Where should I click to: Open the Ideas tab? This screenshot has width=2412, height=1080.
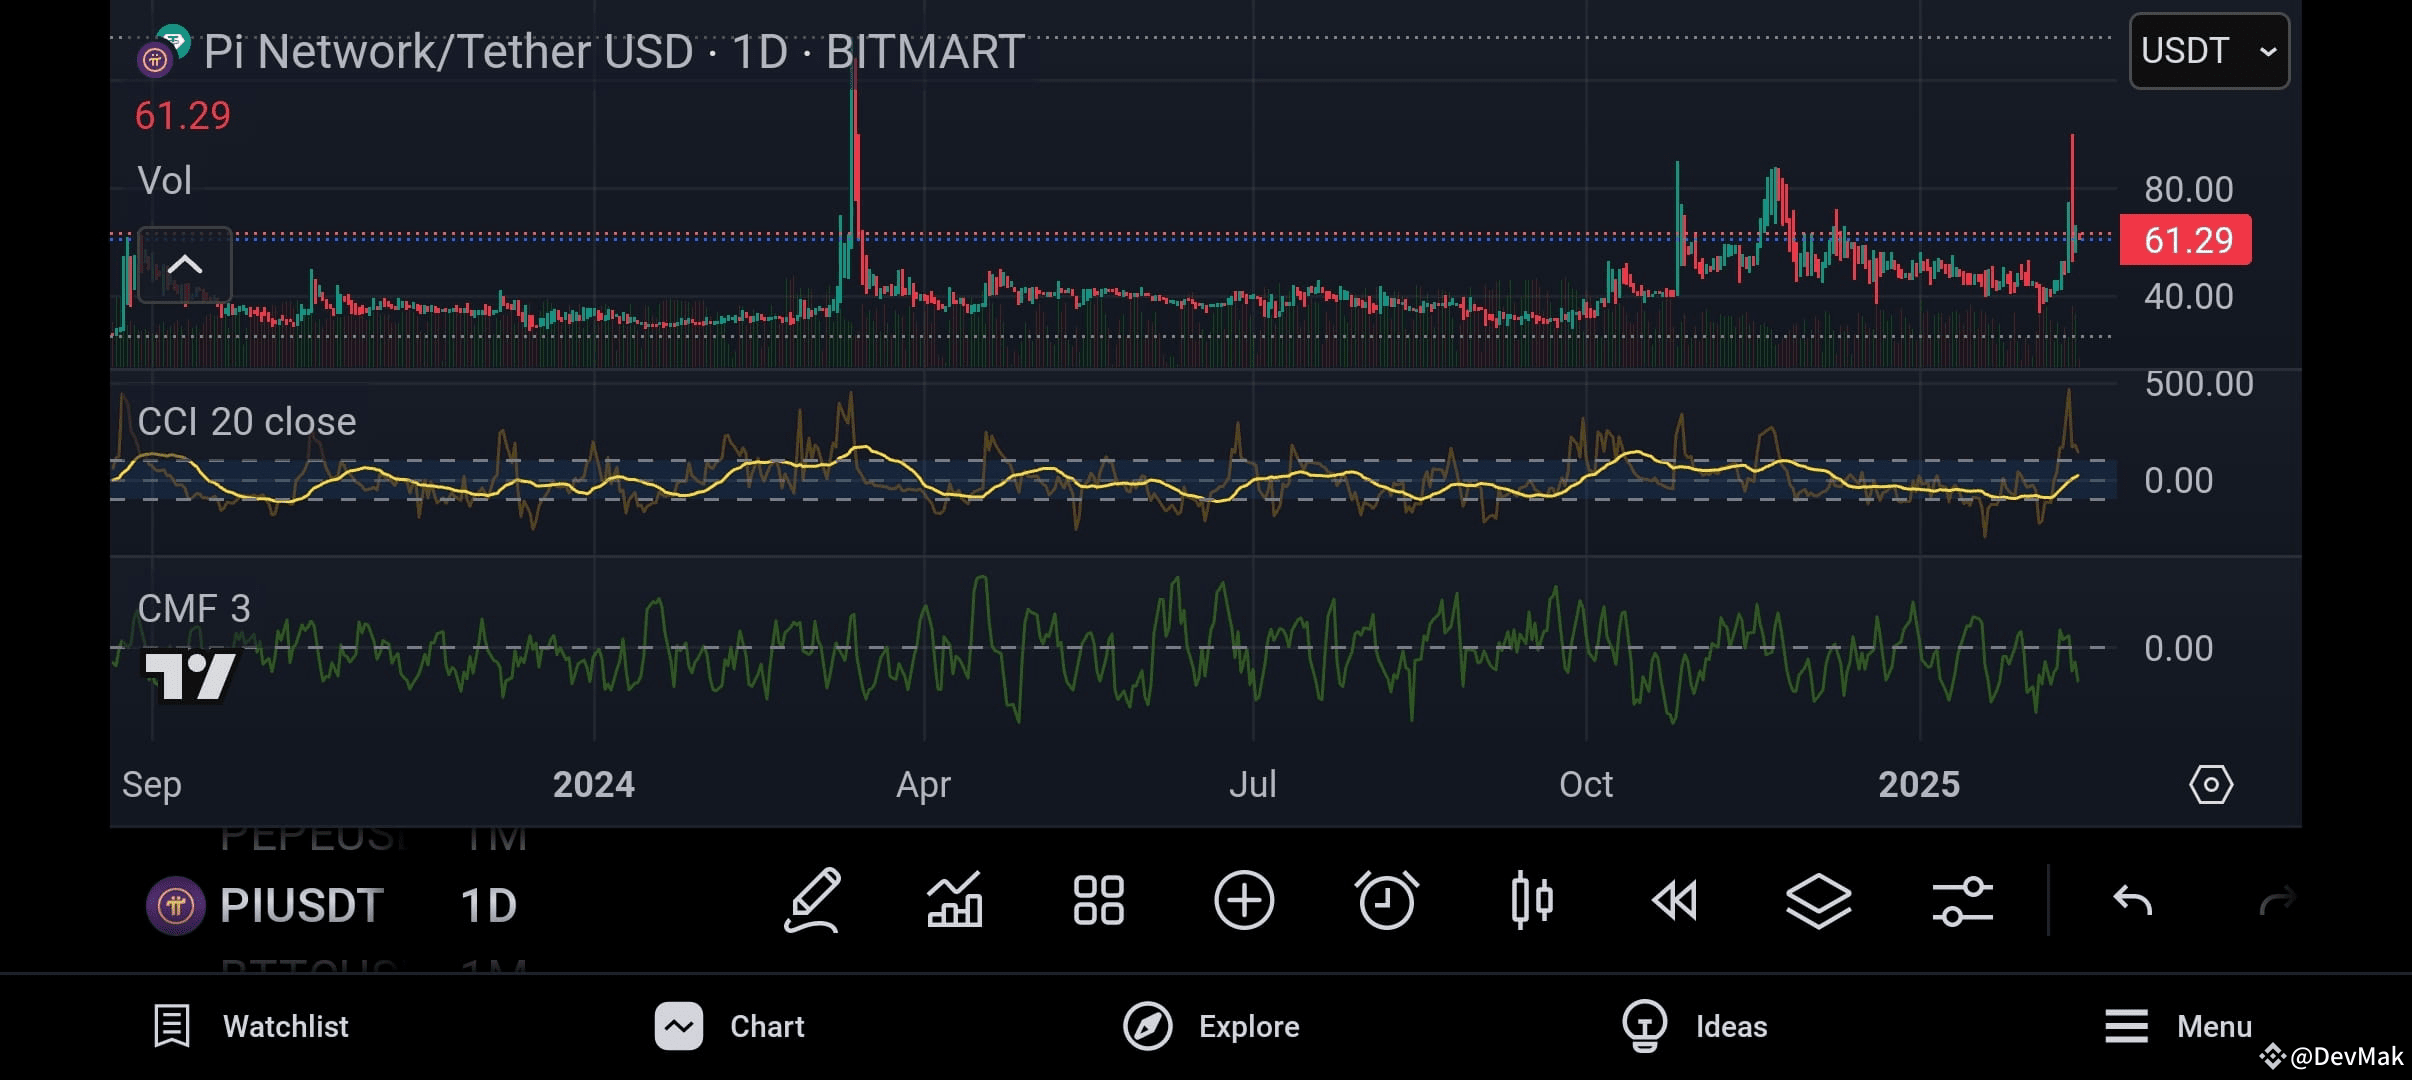[x=1695, y=1025]
